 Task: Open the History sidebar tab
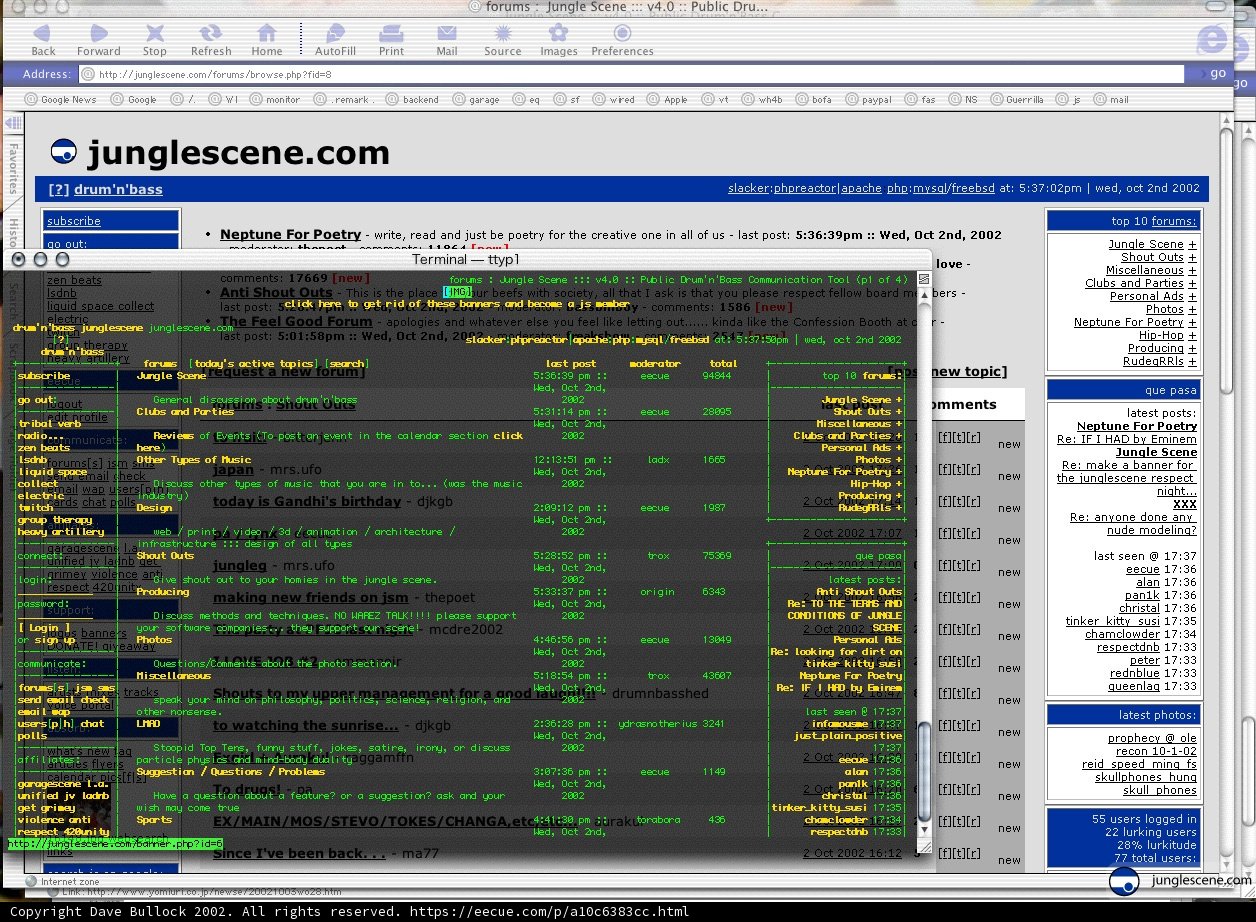pyautogui.click(x=13, y=230)
